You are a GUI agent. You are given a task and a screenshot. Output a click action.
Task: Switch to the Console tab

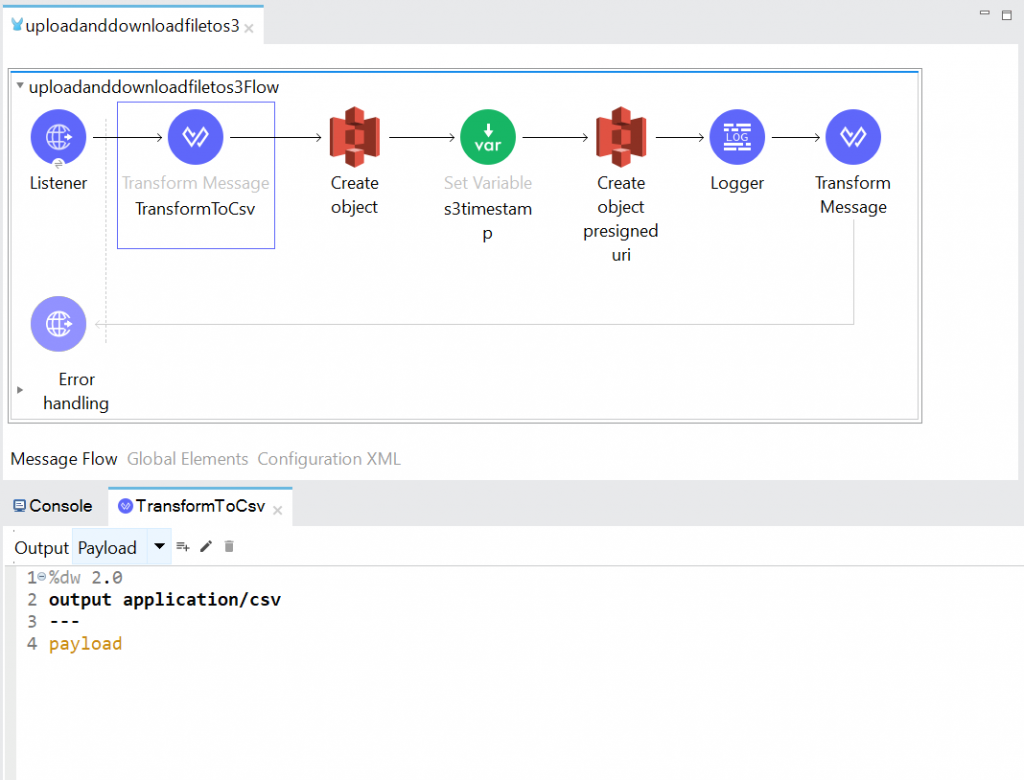click(52, 506)
